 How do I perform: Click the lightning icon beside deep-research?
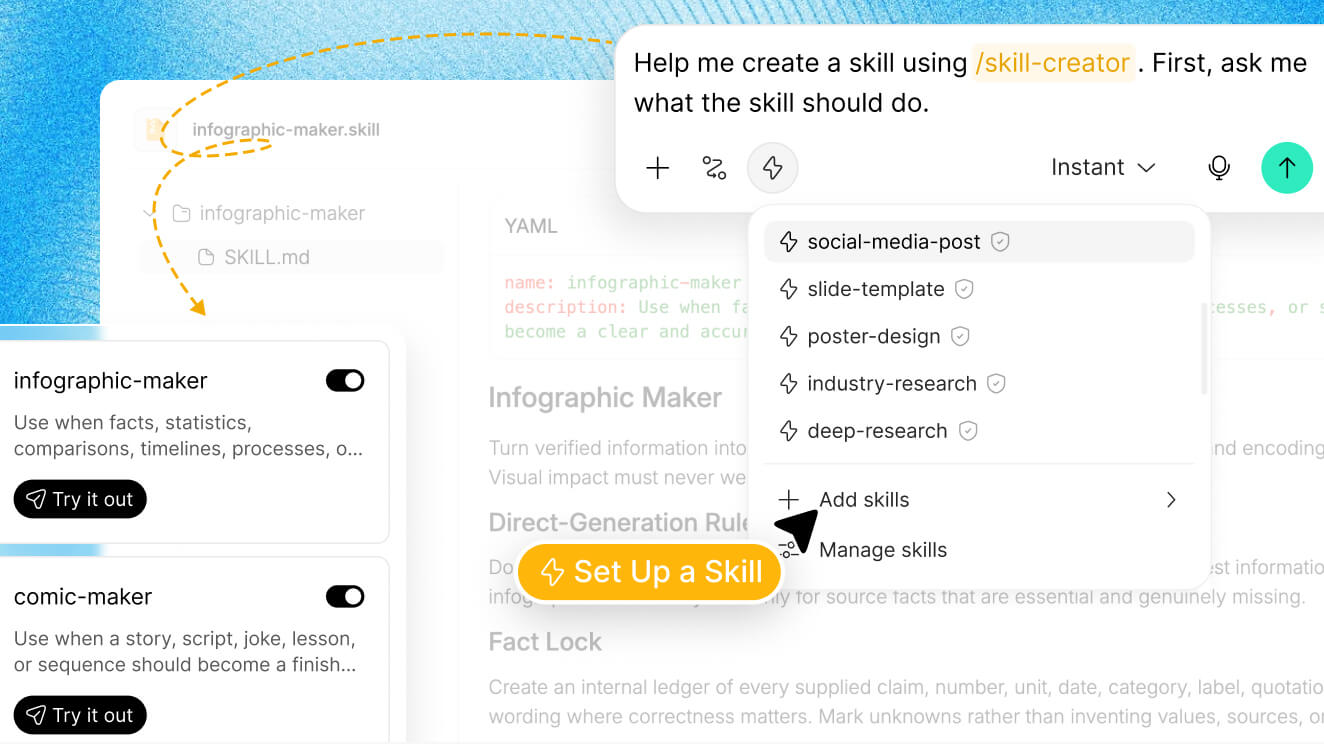tap(788, 431)
